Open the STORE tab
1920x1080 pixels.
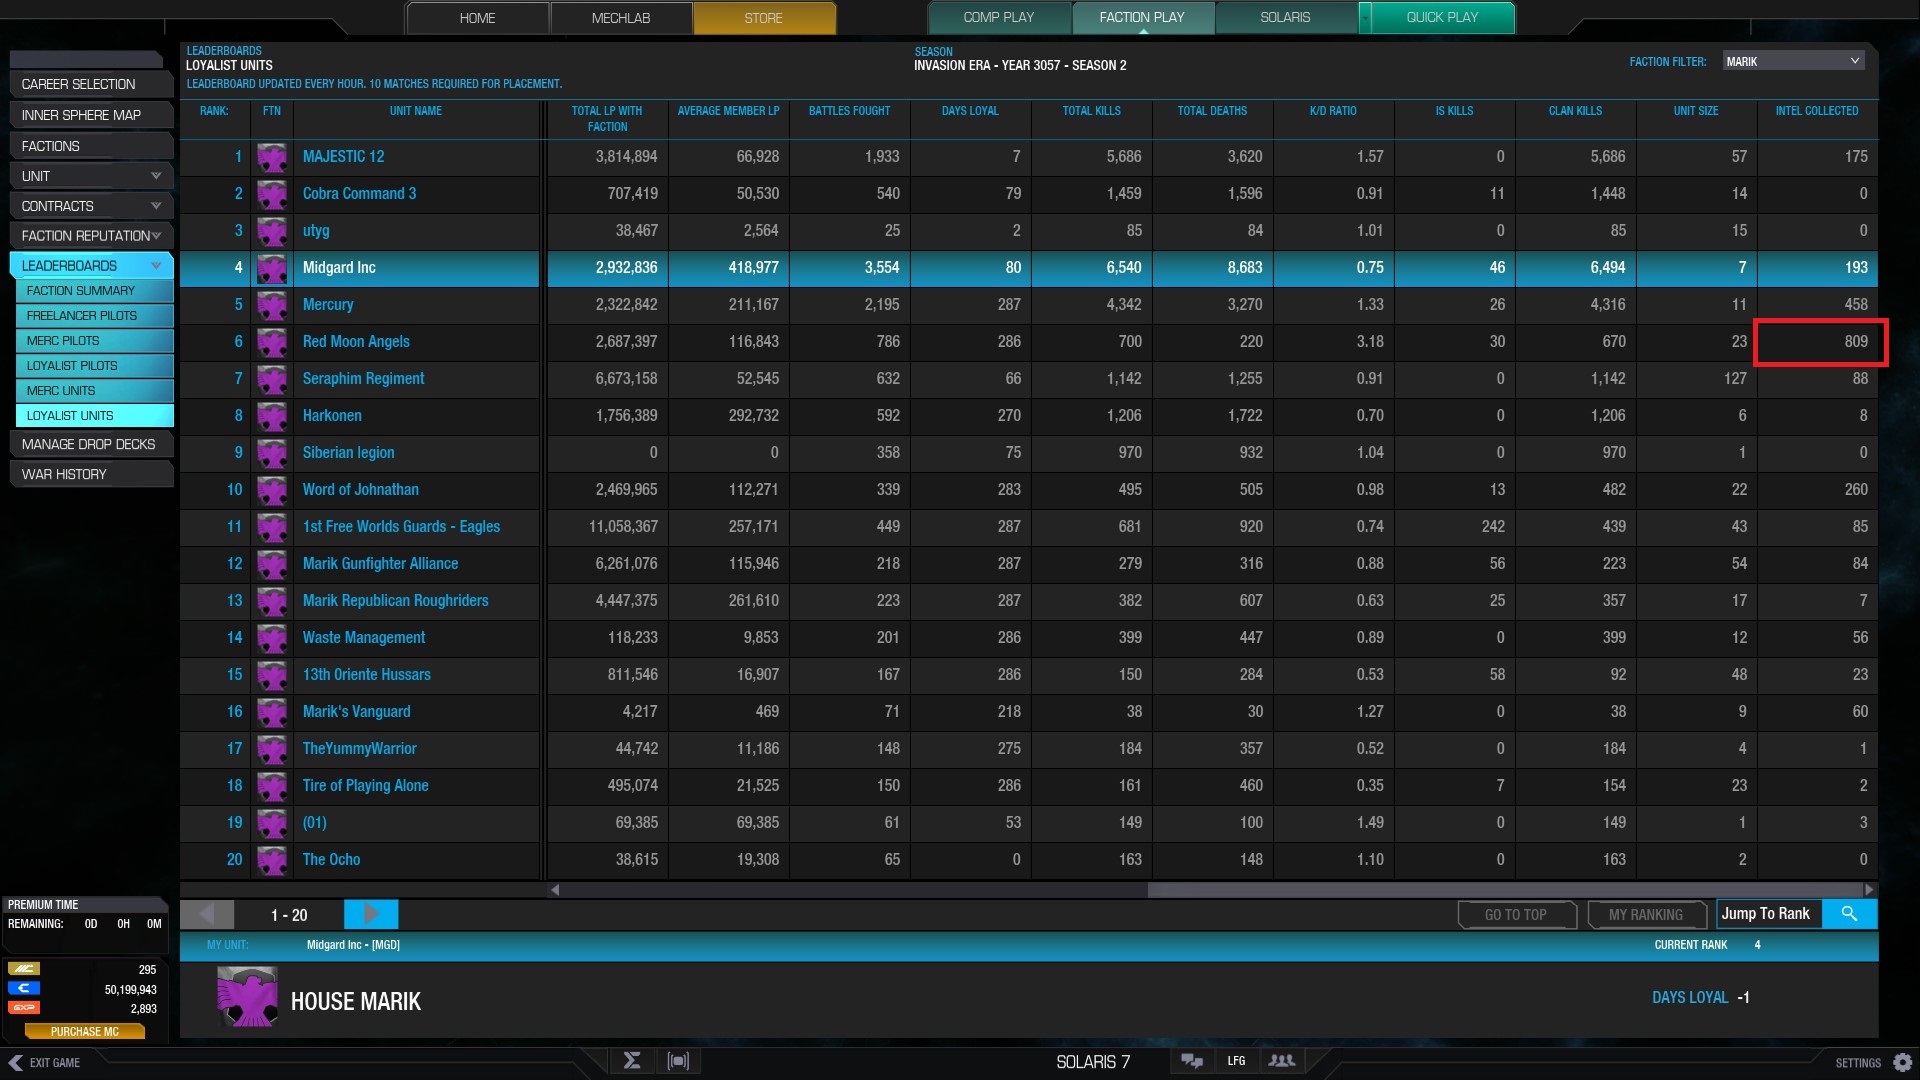click(x=764, y=18)
